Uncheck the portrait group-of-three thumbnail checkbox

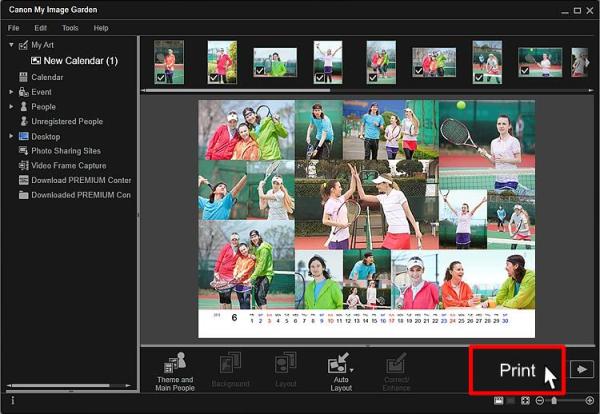[x=373, y=78]
